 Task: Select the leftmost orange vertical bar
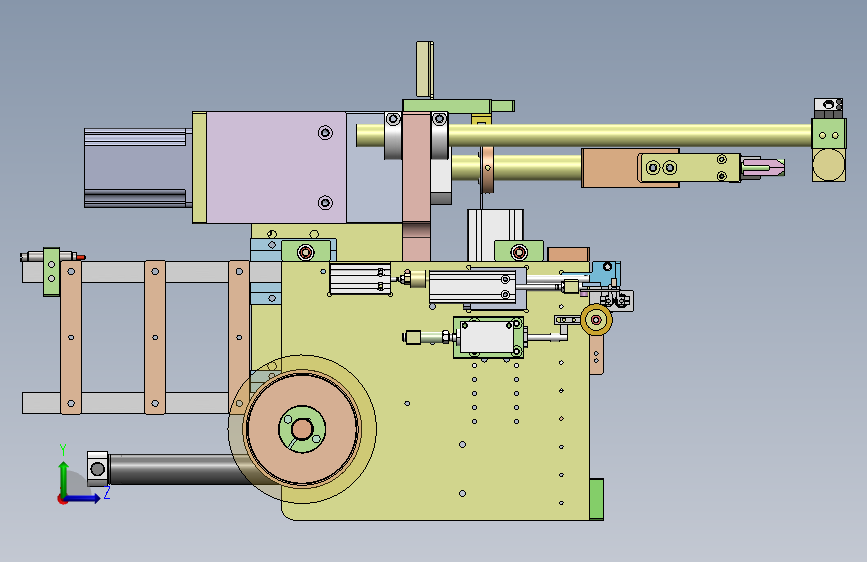point(71,337)
